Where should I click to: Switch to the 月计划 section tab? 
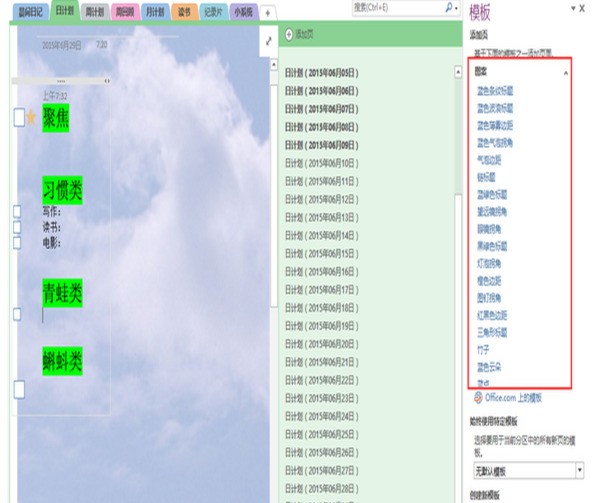155,12
